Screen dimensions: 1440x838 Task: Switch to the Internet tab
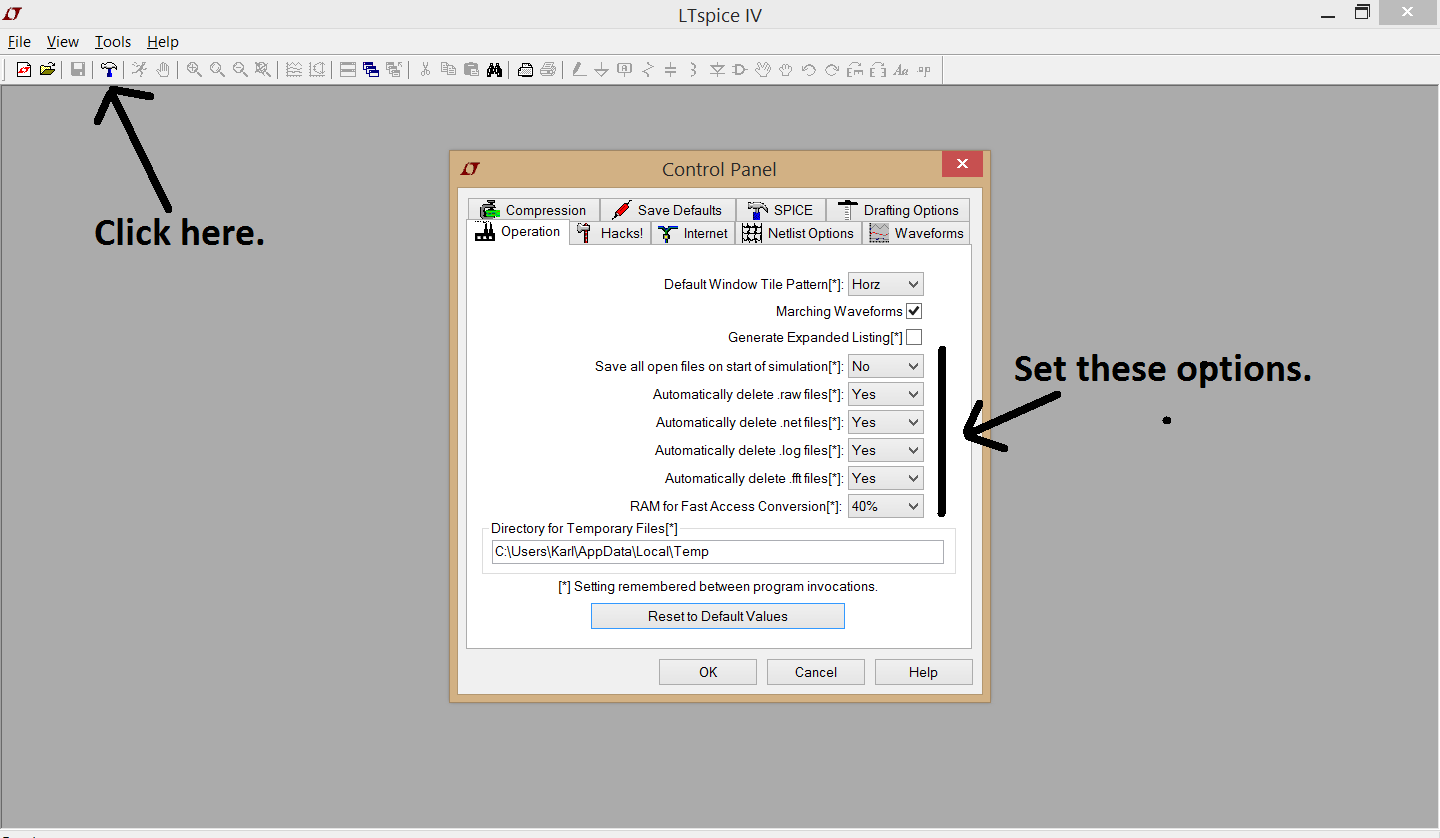click(693, 233)
